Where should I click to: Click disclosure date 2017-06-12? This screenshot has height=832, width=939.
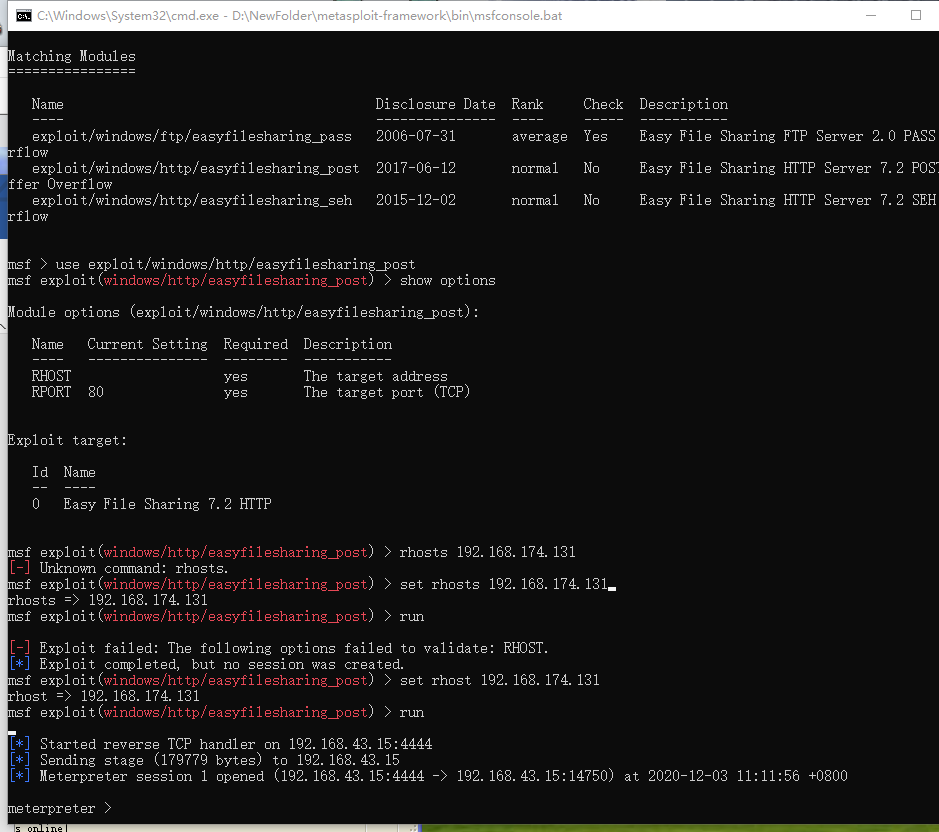click(416, 168)
